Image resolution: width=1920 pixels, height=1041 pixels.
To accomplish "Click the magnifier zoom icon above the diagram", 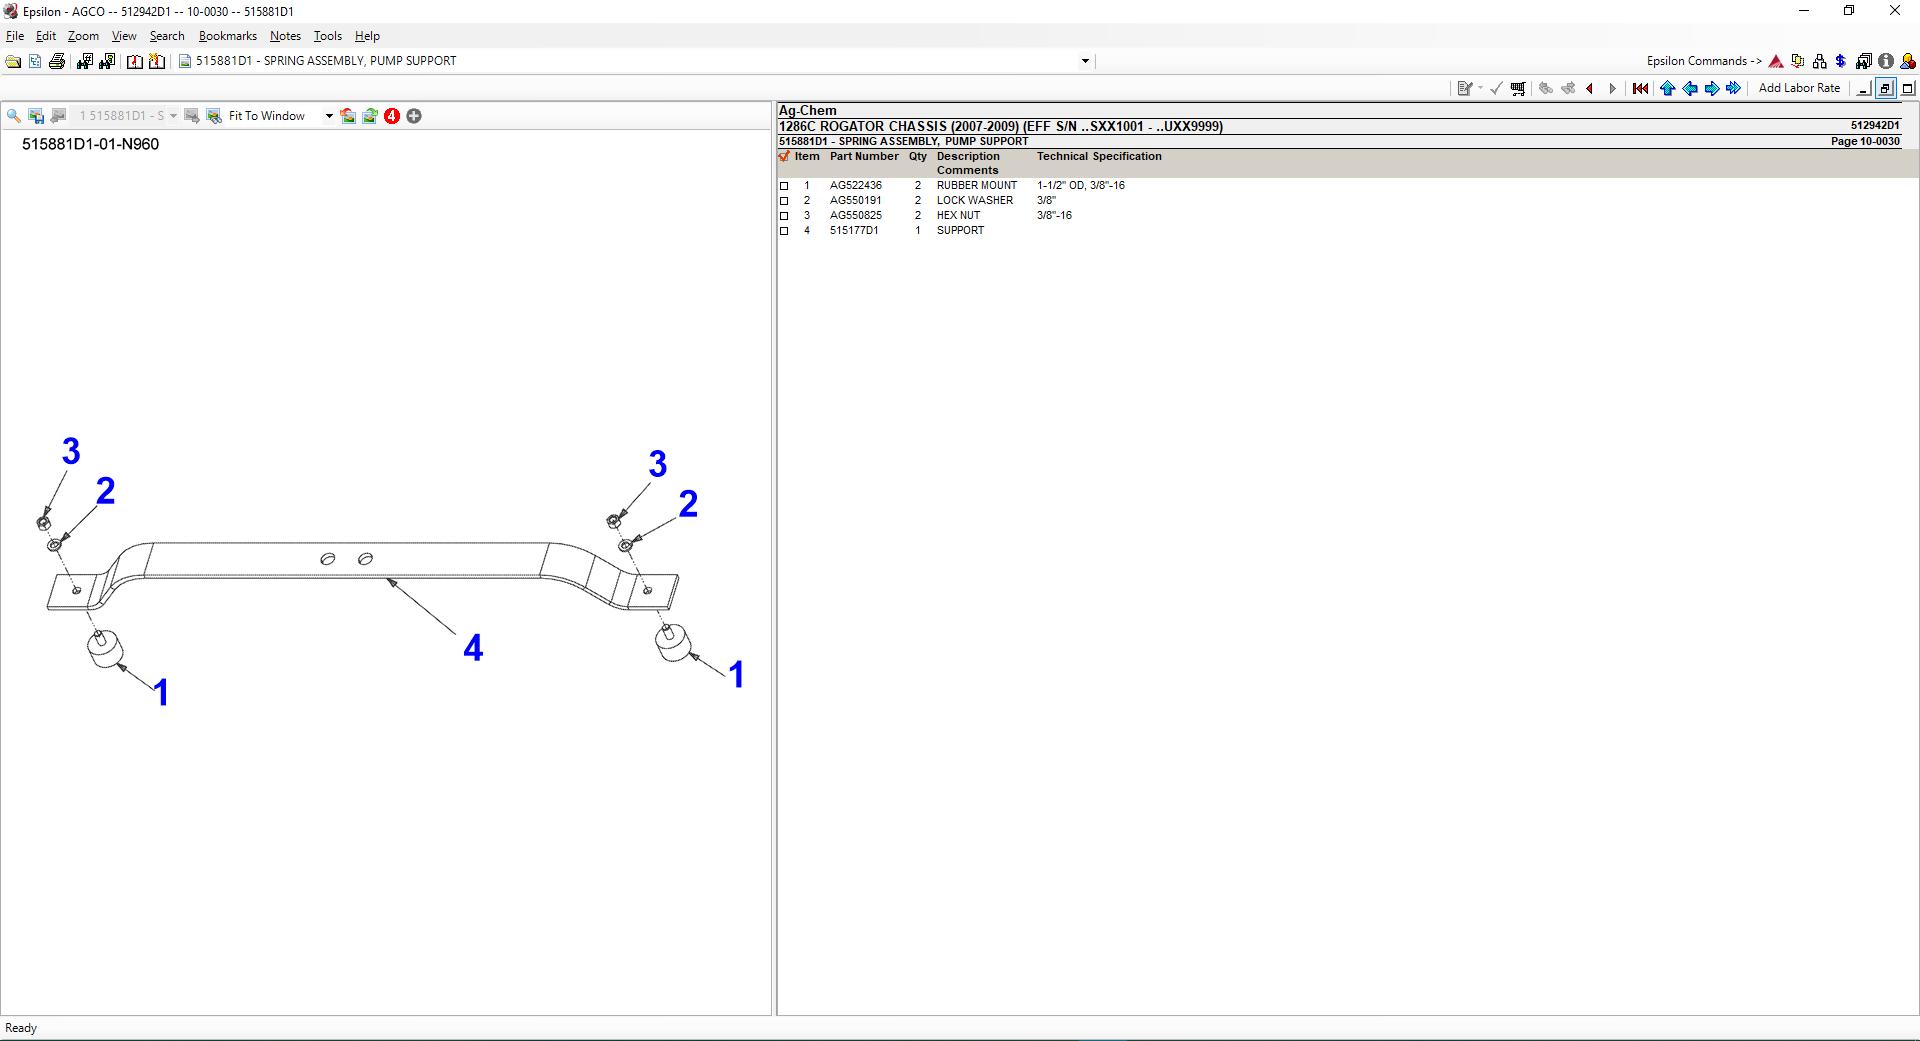I will [14, 116].
